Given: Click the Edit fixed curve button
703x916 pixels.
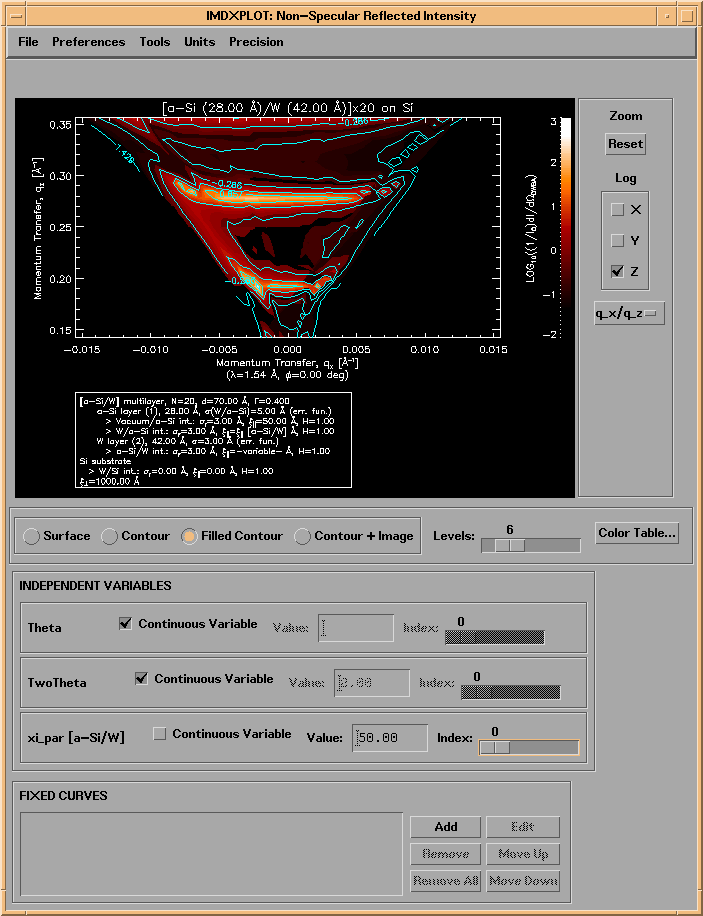Looking at the screenshot, I should click(x=522, y=827).
